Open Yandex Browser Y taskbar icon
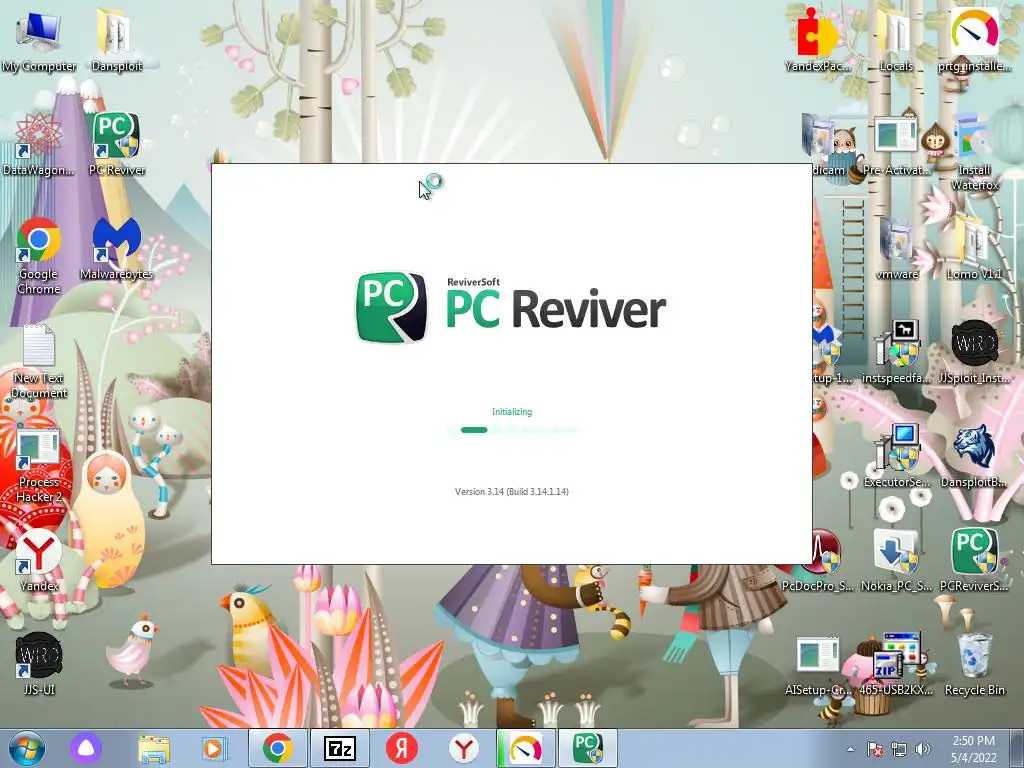The height and width of the screenshot is (768, 1024). click(464, 748)
